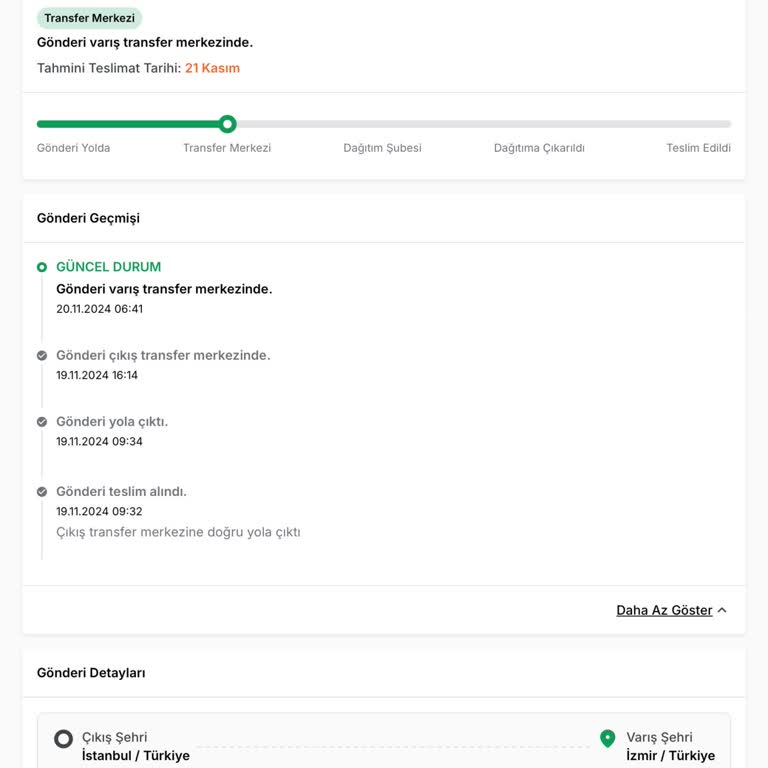Click the 'İzmir / Türkiye' destination text
The height and width of the screenshot is (768, 768).
(670, 756)
